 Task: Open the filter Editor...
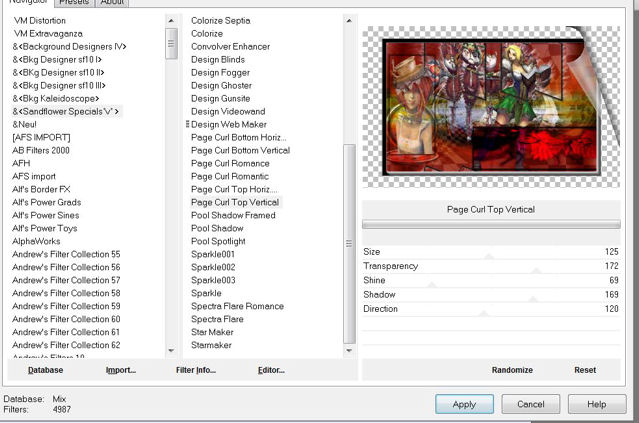(271, 370)
